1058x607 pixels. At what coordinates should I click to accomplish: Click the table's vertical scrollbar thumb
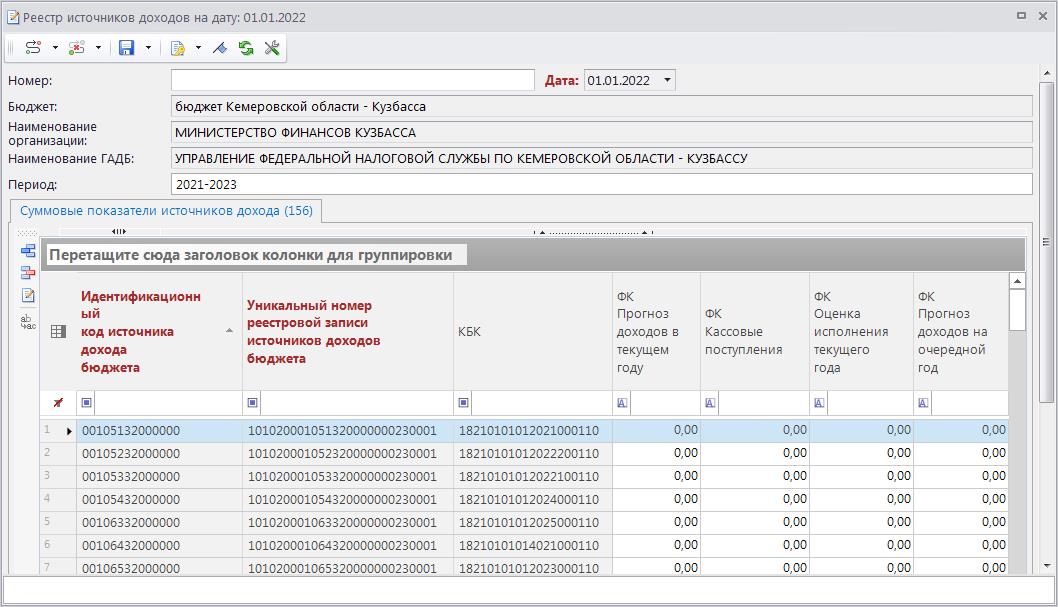1017,310
